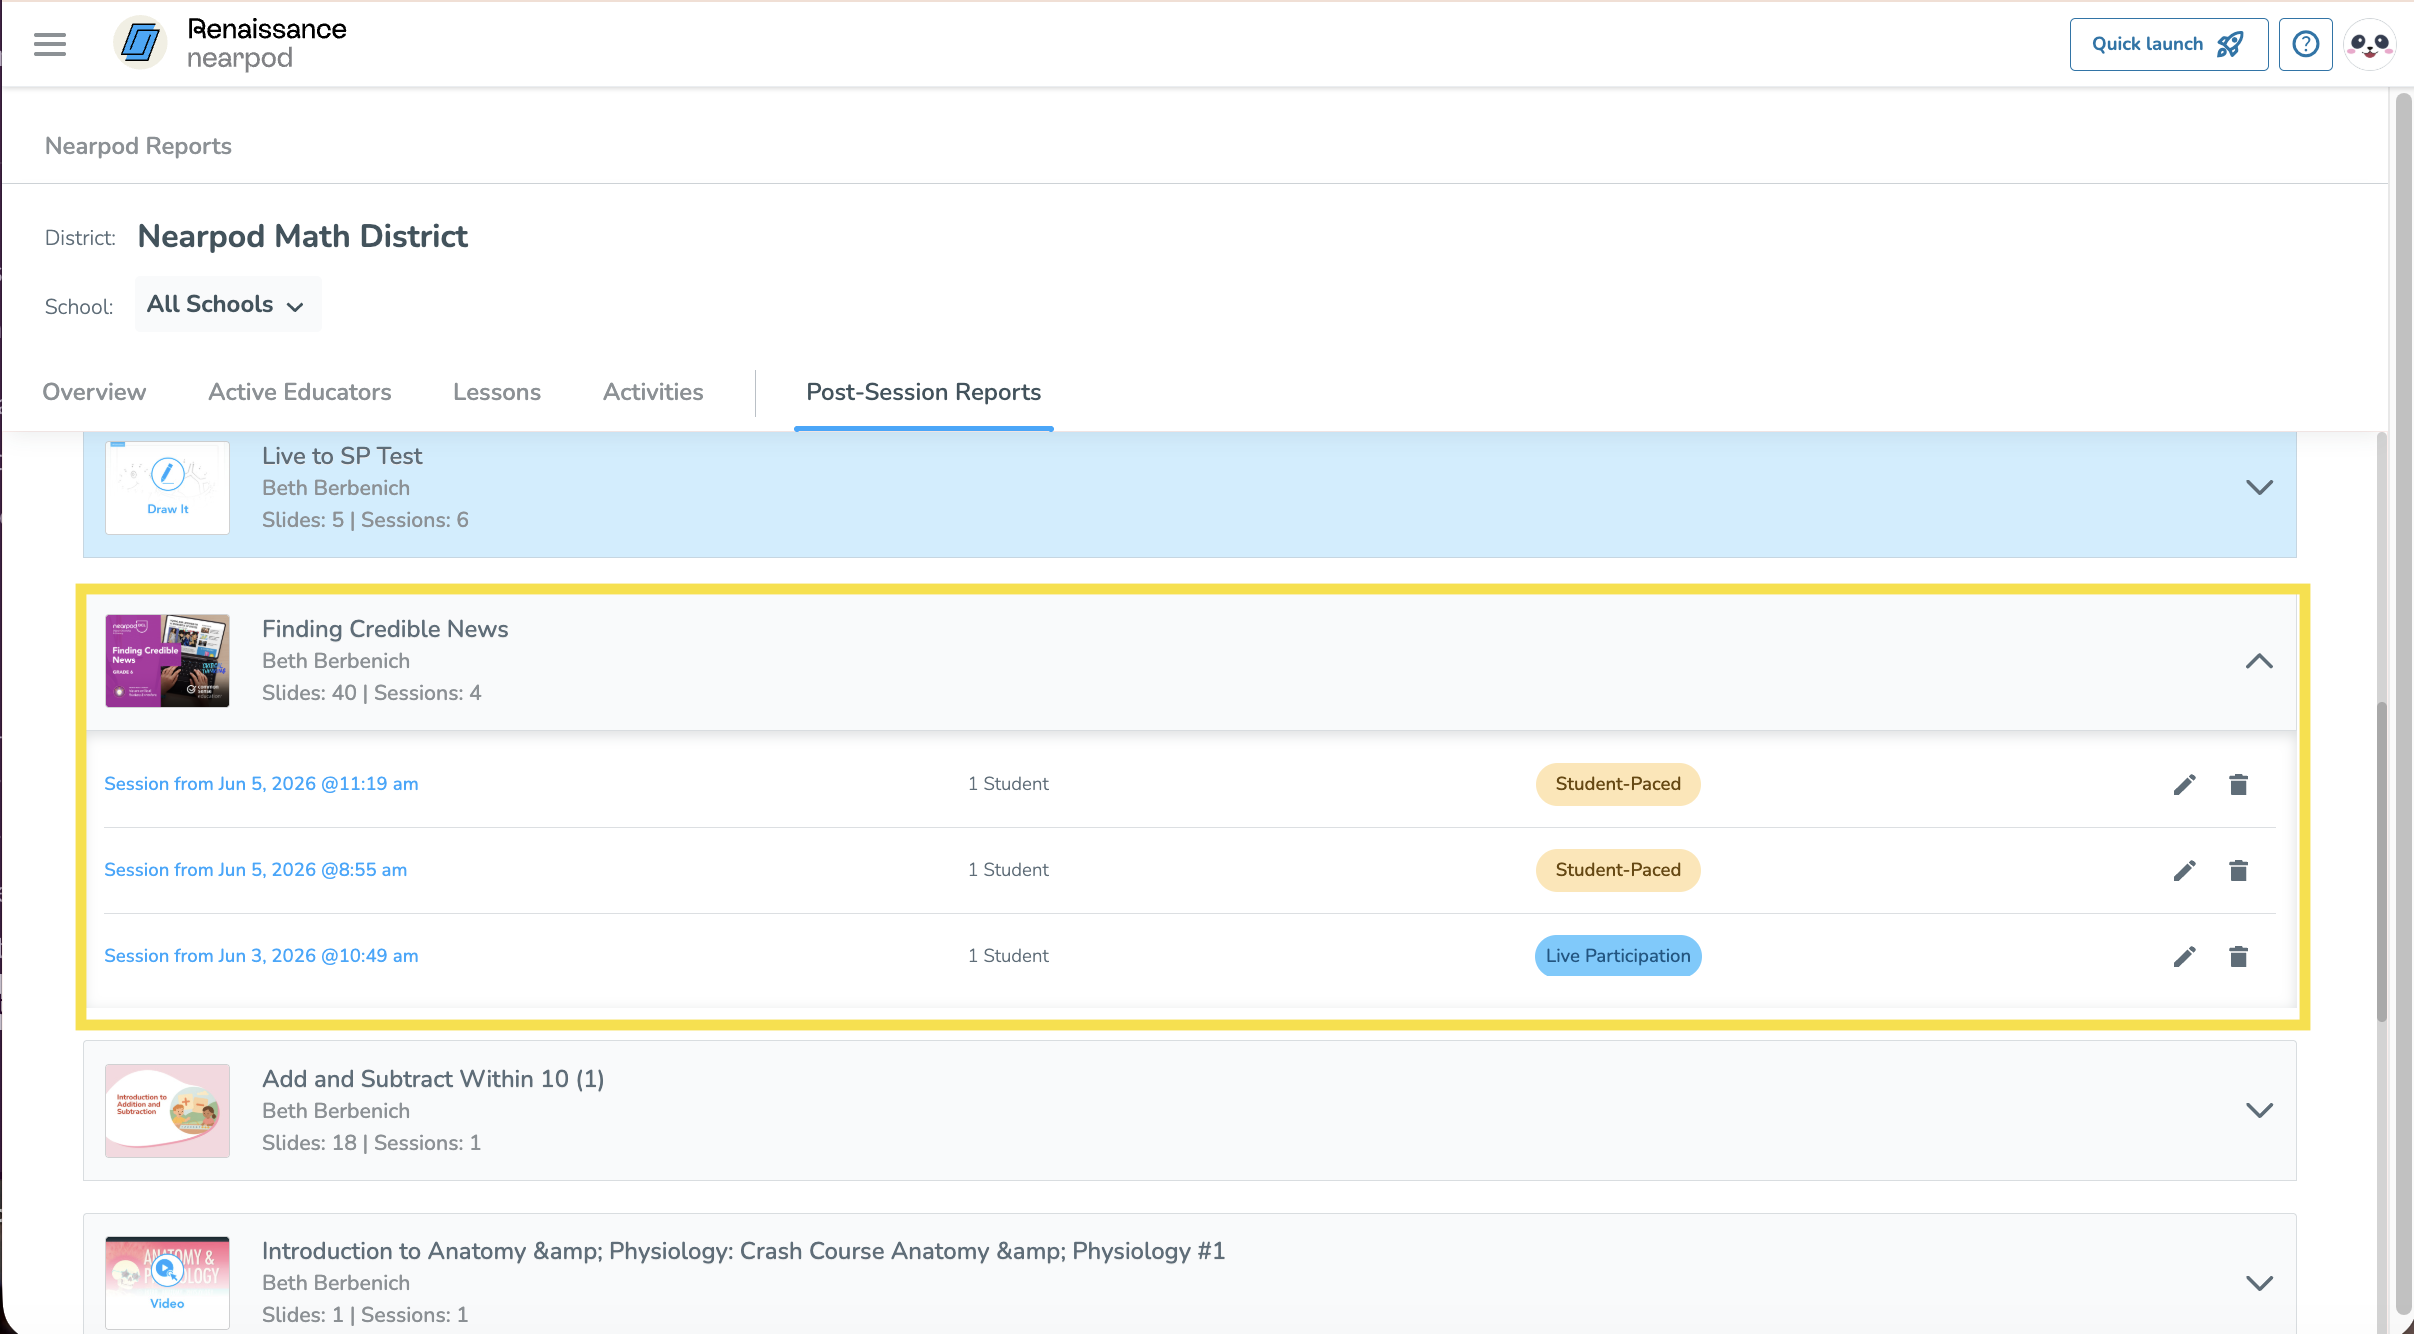
Task: Click the Finding Credible News title
Action: [385, 629]
